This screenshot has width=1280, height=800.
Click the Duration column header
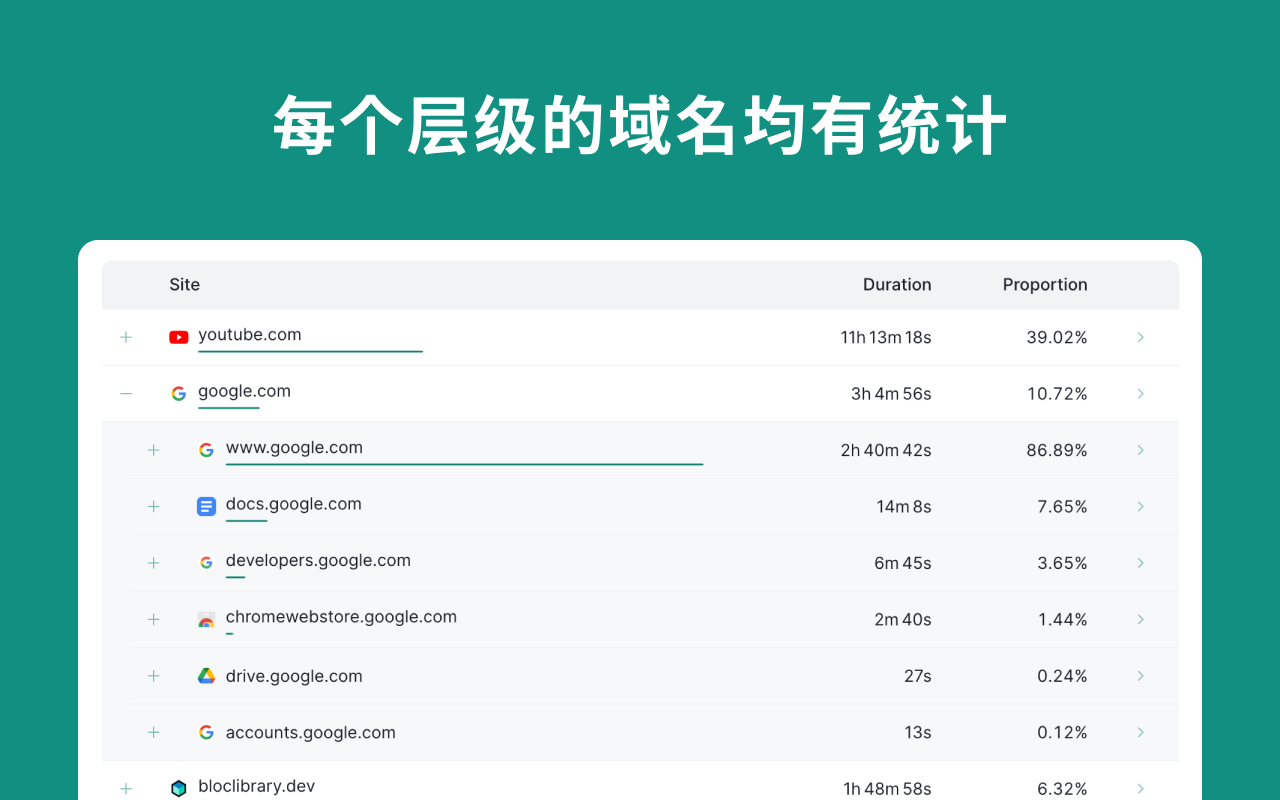pos(897,284)
